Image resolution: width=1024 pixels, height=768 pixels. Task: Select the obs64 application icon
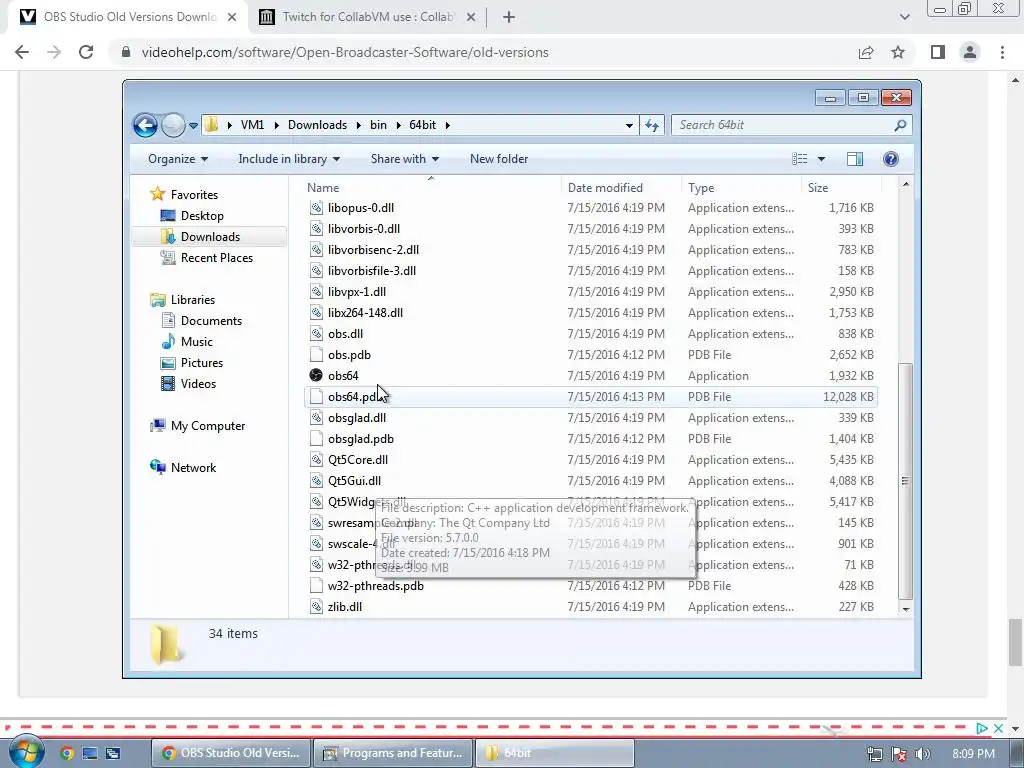(x=316, y=376)
